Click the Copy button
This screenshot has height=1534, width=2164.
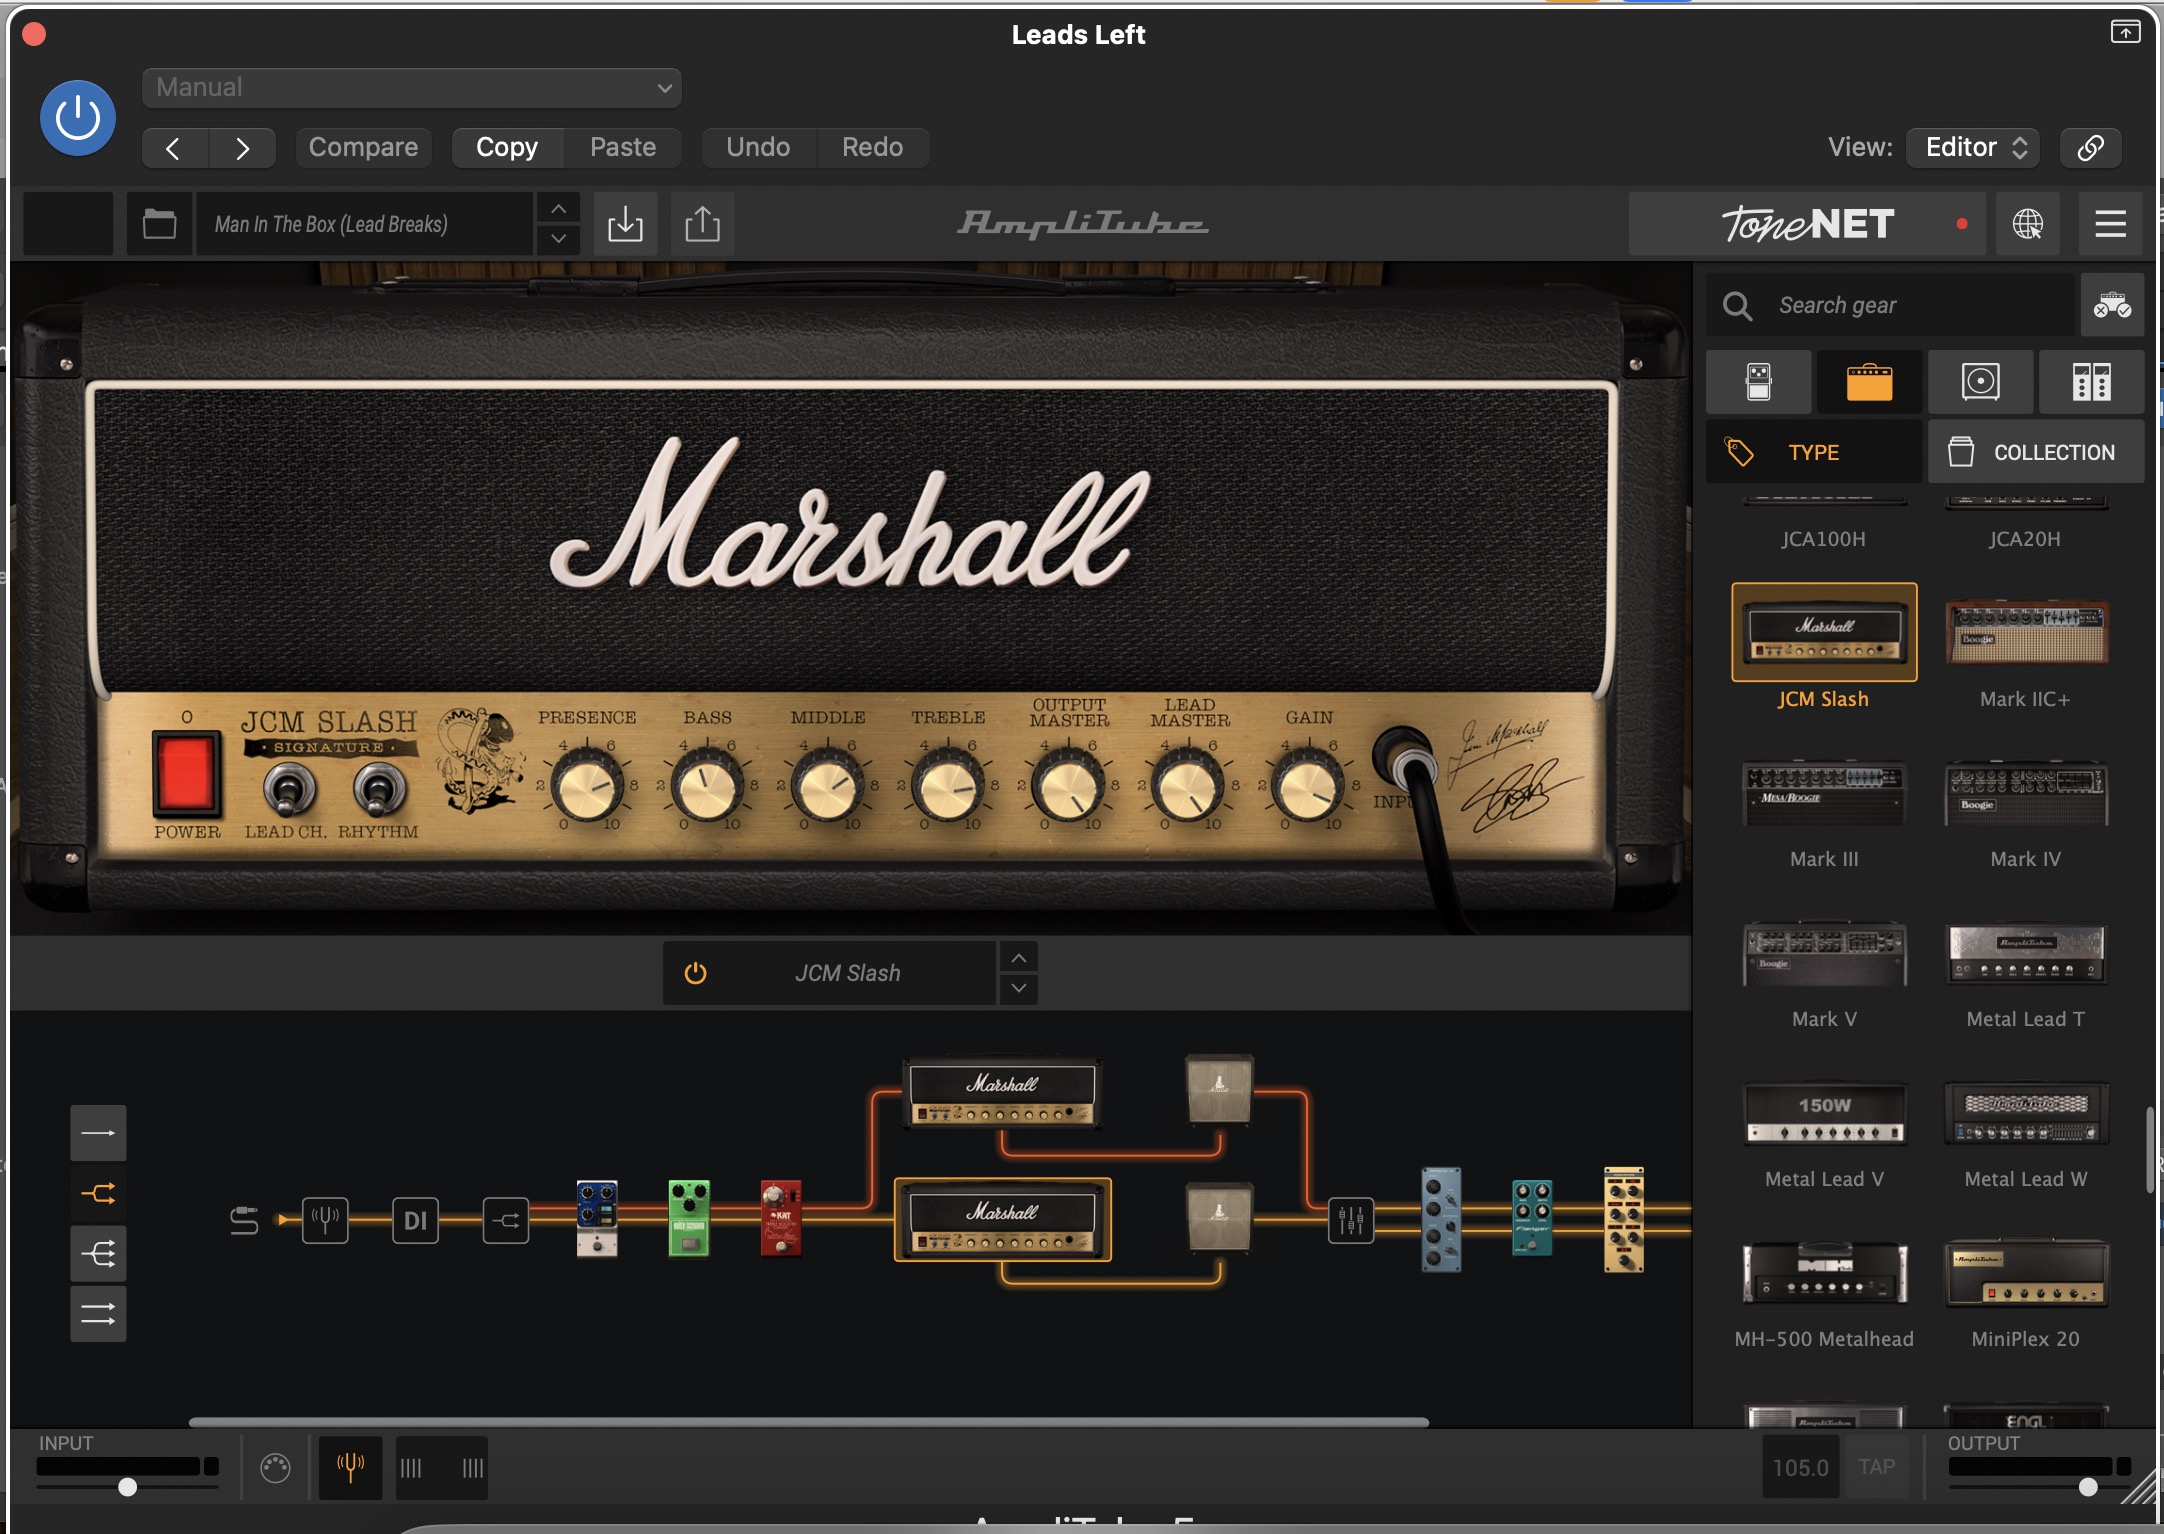tap(507, 147)
